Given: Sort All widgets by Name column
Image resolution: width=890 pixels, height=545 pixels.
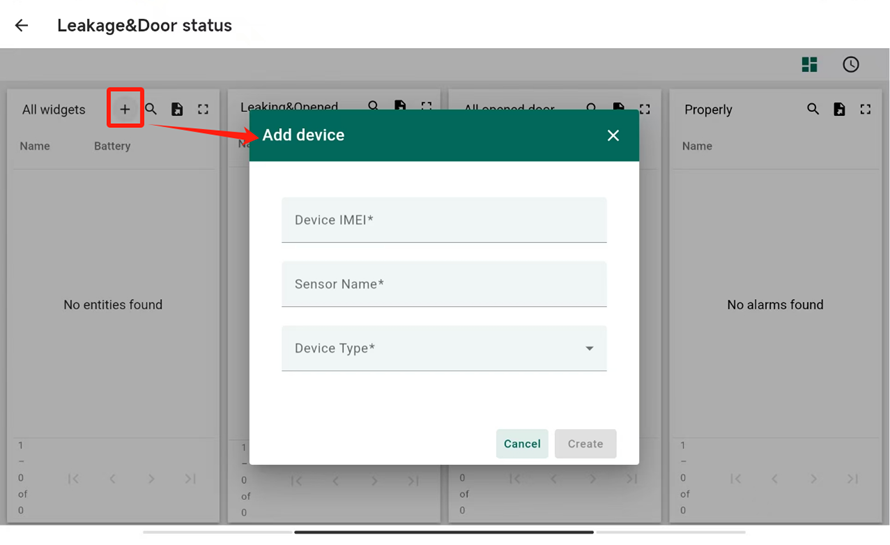Looking at the screenshot, I should [x=35, y=146].
